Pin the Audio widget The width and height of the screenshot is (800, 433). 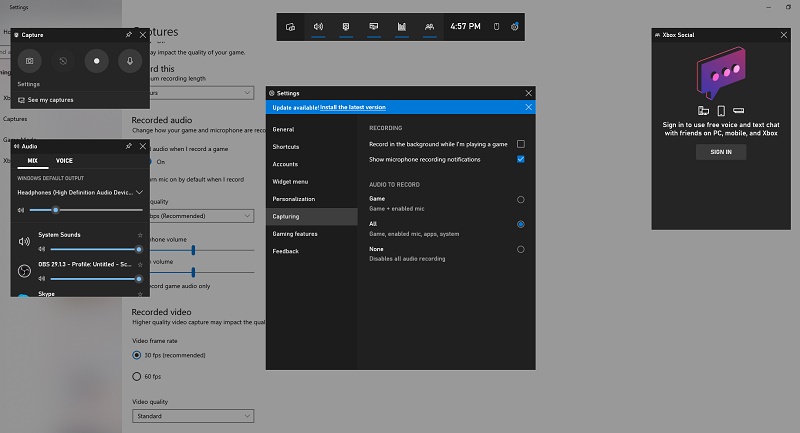(129, 146)
